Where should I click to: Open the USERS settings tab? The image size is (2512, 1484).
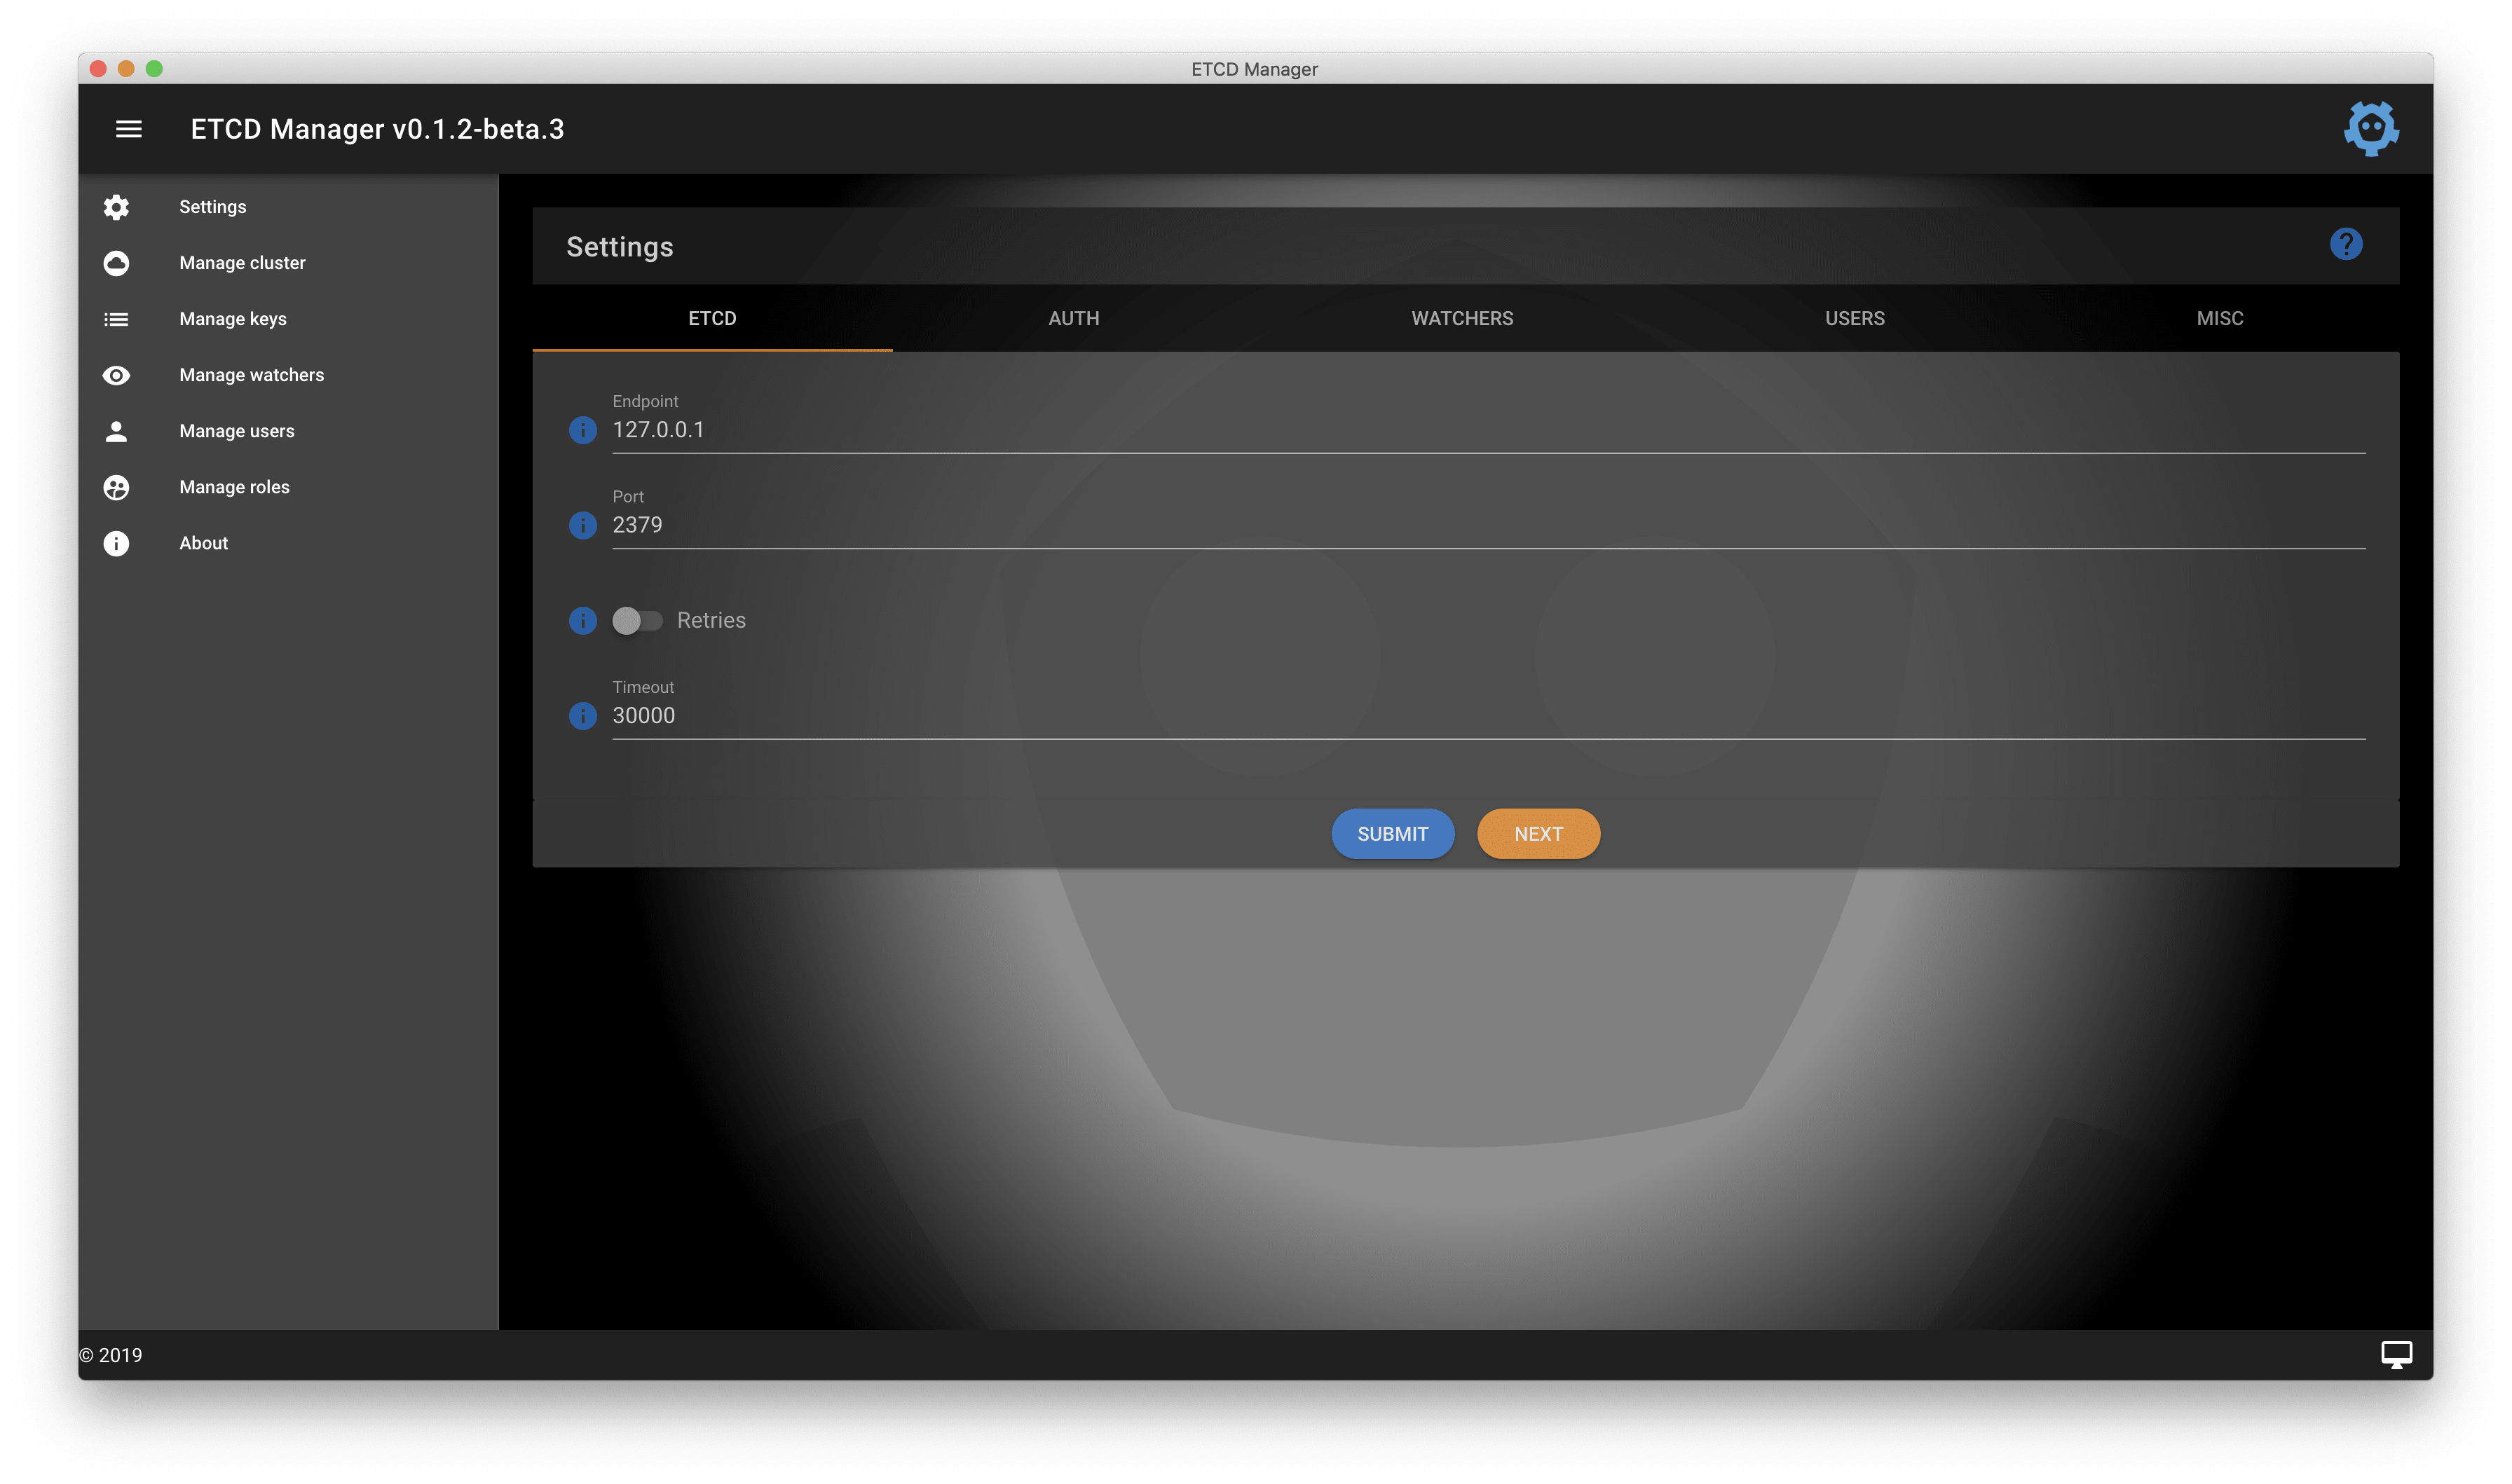[1854, 318]
